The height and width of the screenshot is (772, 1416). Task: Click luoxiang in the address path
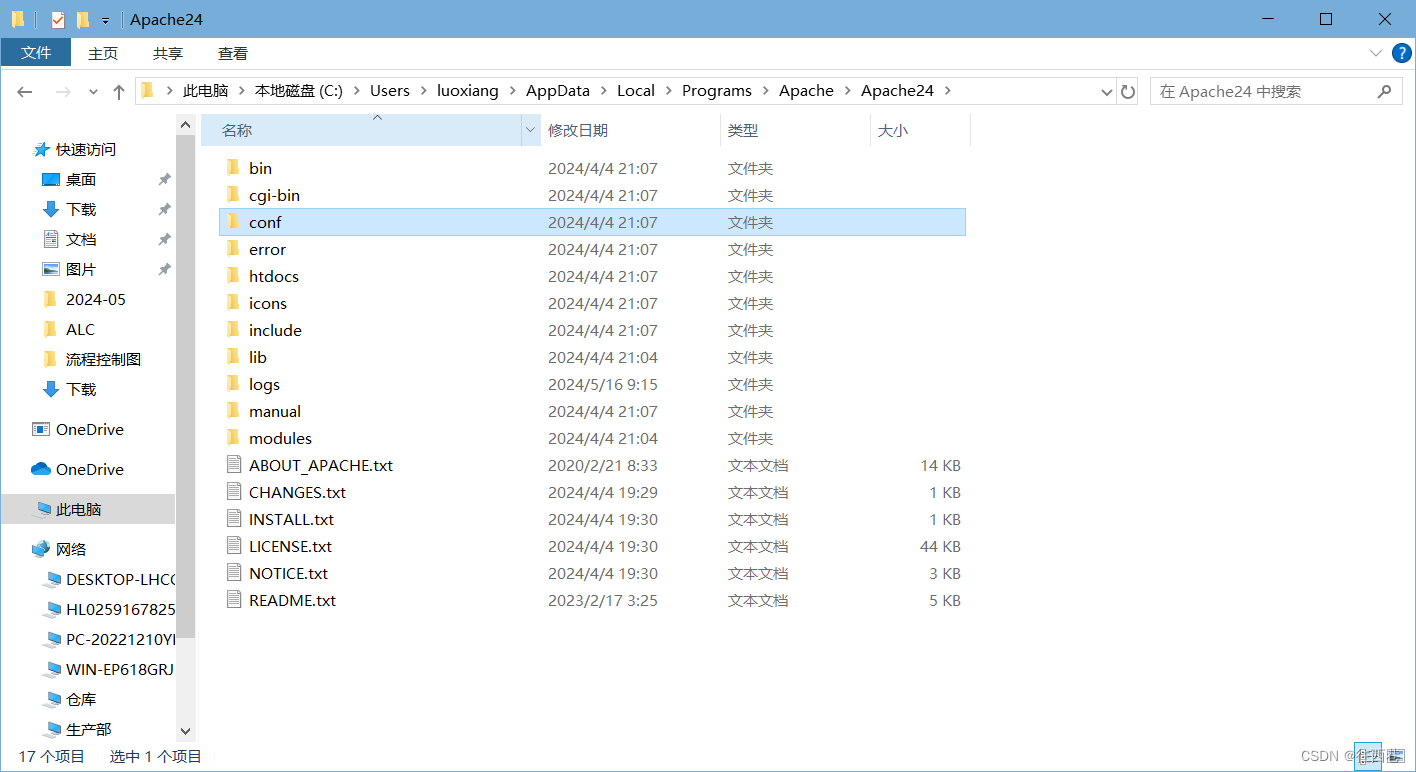tap(468, 91)
